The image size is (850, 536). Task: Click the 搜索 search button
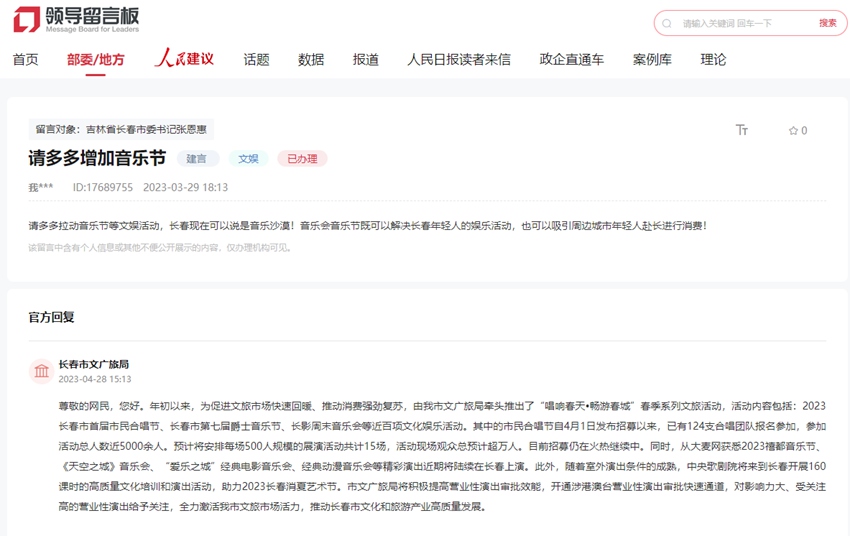(x=827, y=23)
